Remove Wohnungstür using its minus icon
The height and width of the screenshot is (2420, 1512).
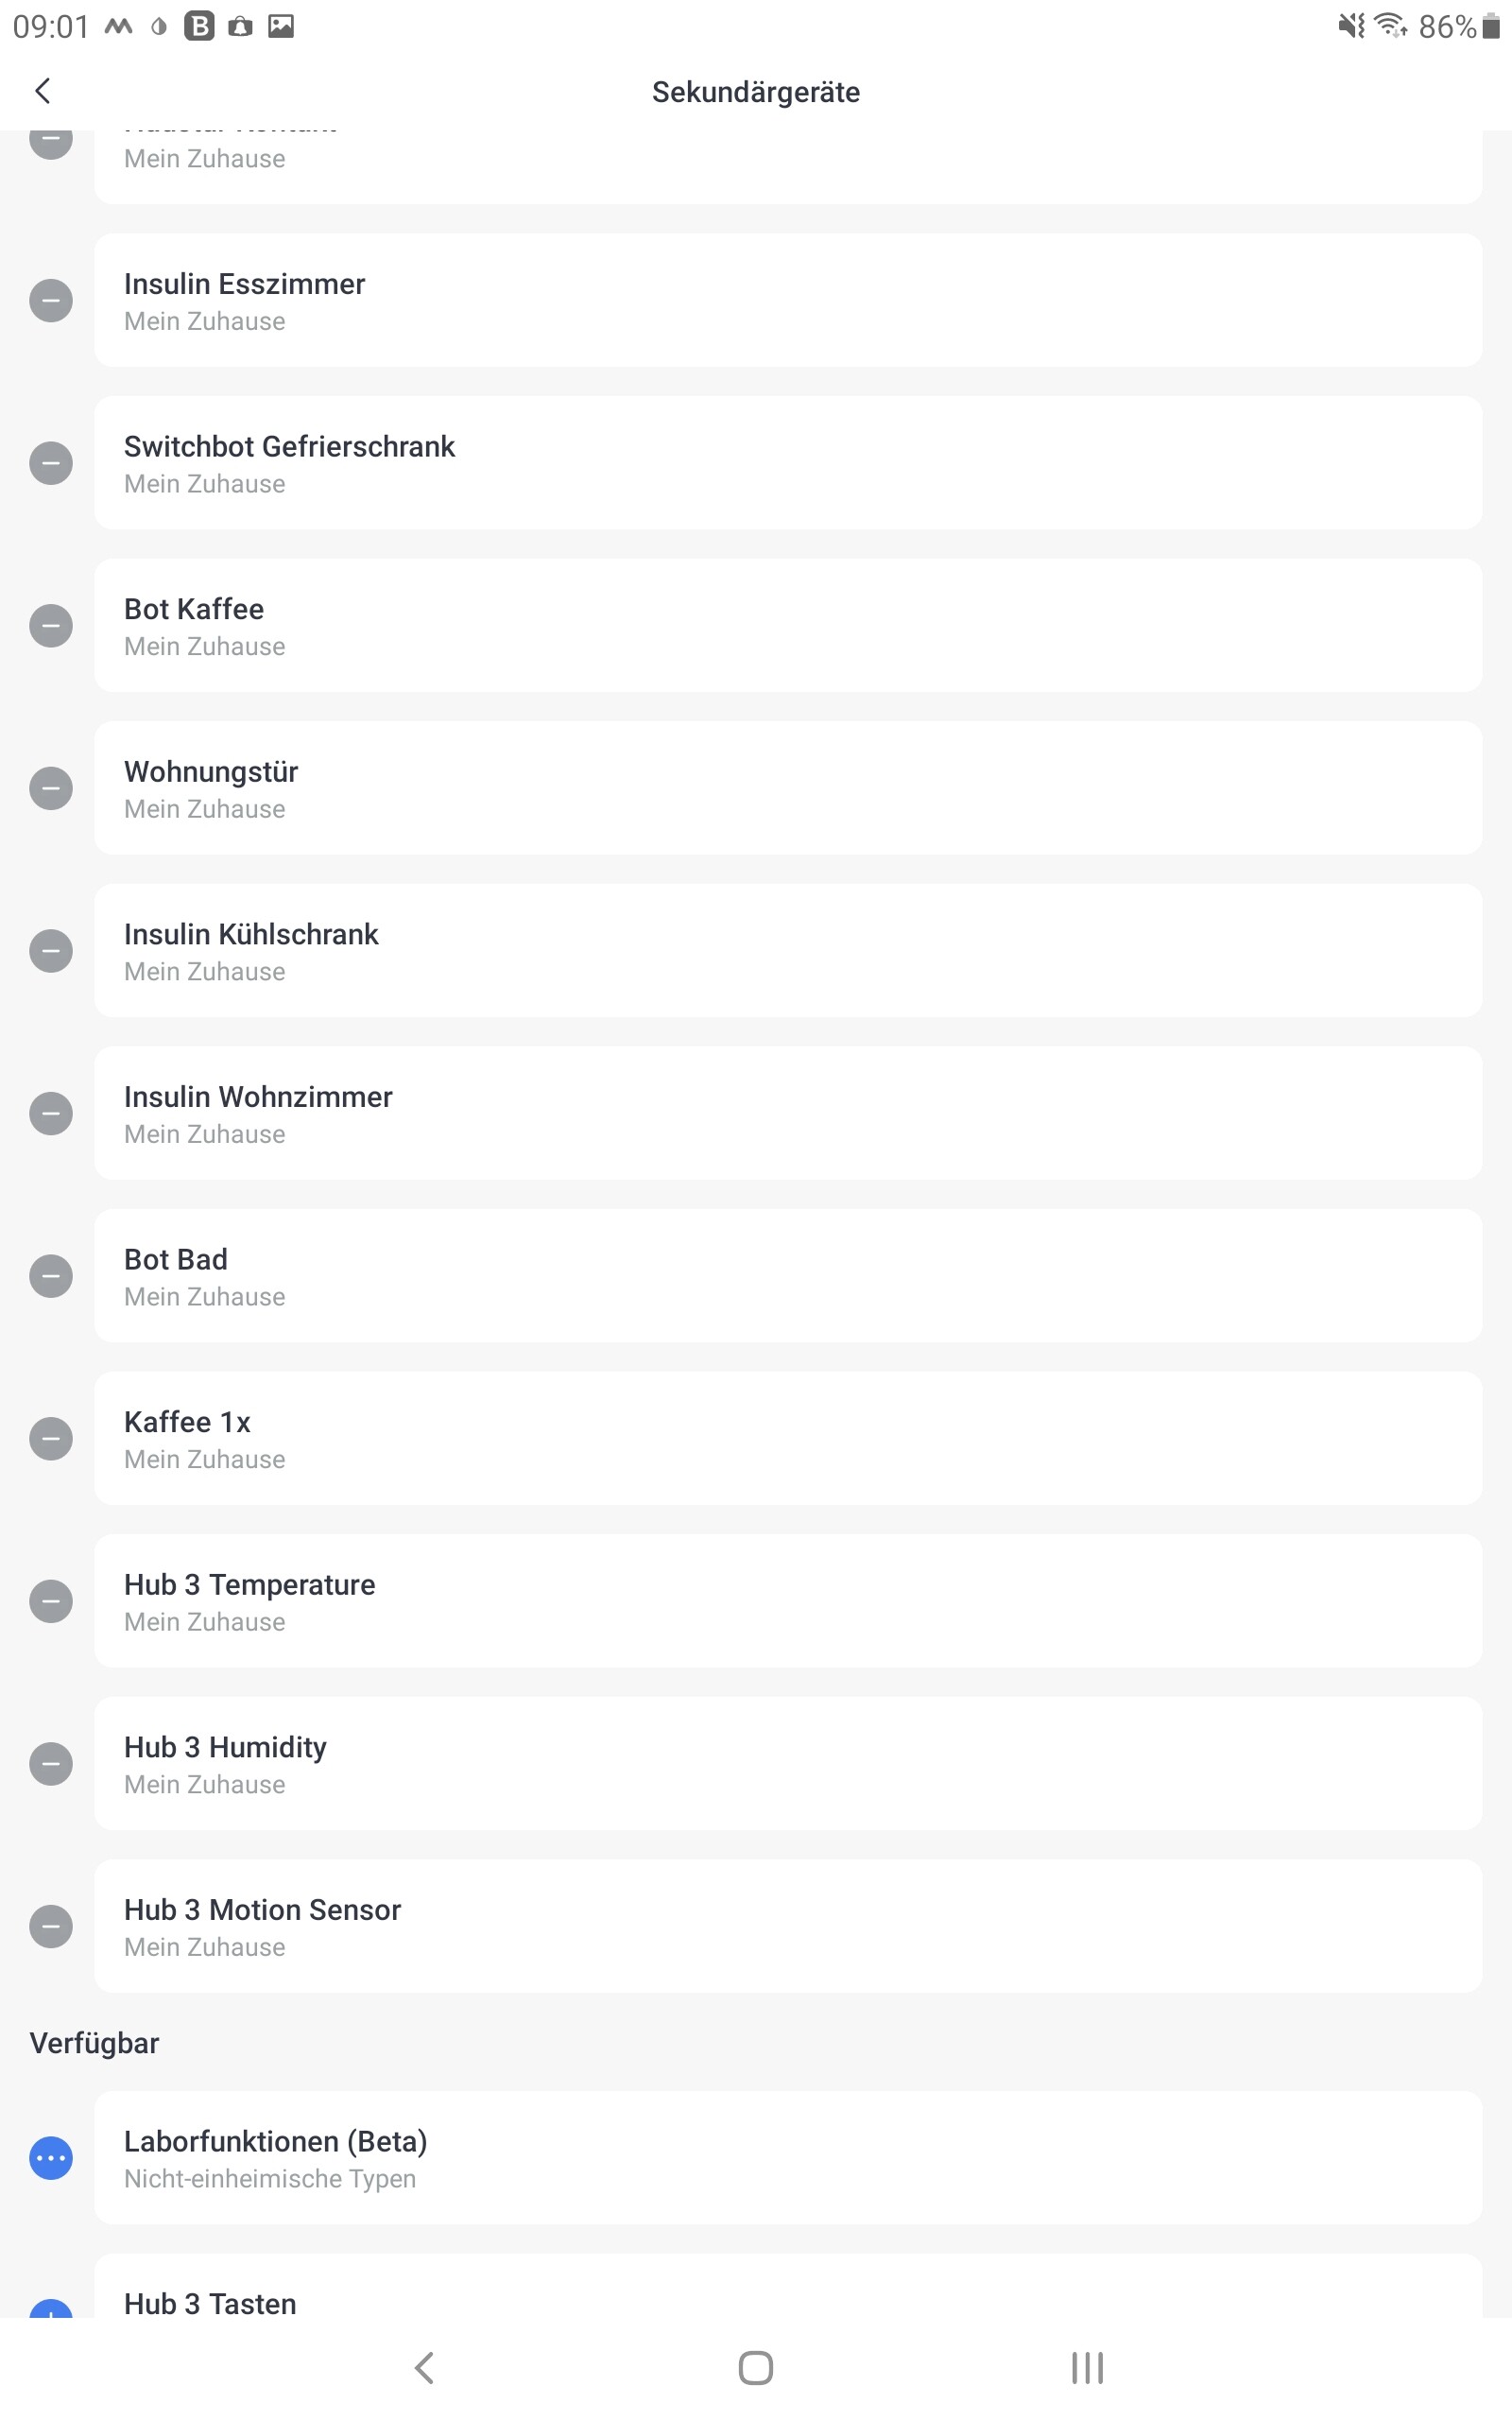(51, 789)
